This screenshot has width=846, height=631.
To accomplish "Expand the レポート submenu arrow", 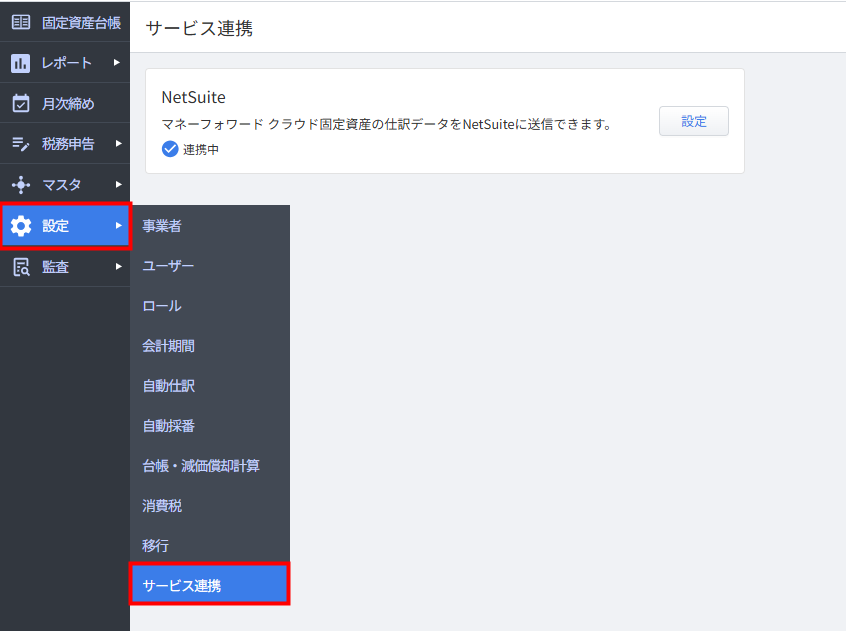I will pos(117,63).
